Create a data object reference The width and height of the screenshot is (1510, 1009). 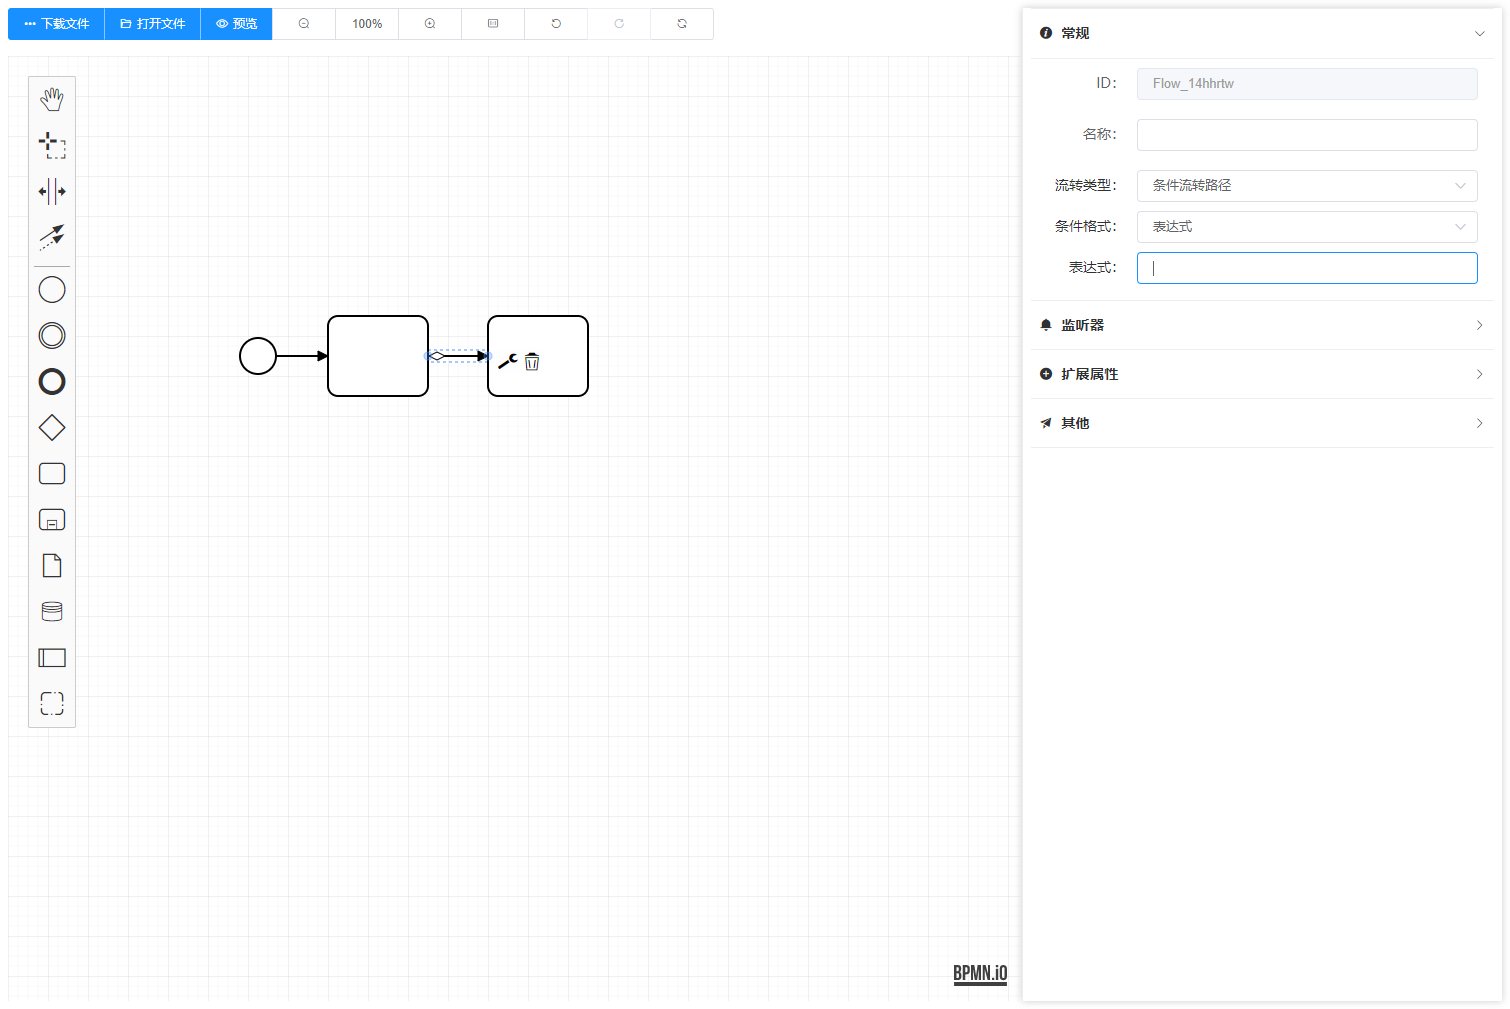pos(52,566)
